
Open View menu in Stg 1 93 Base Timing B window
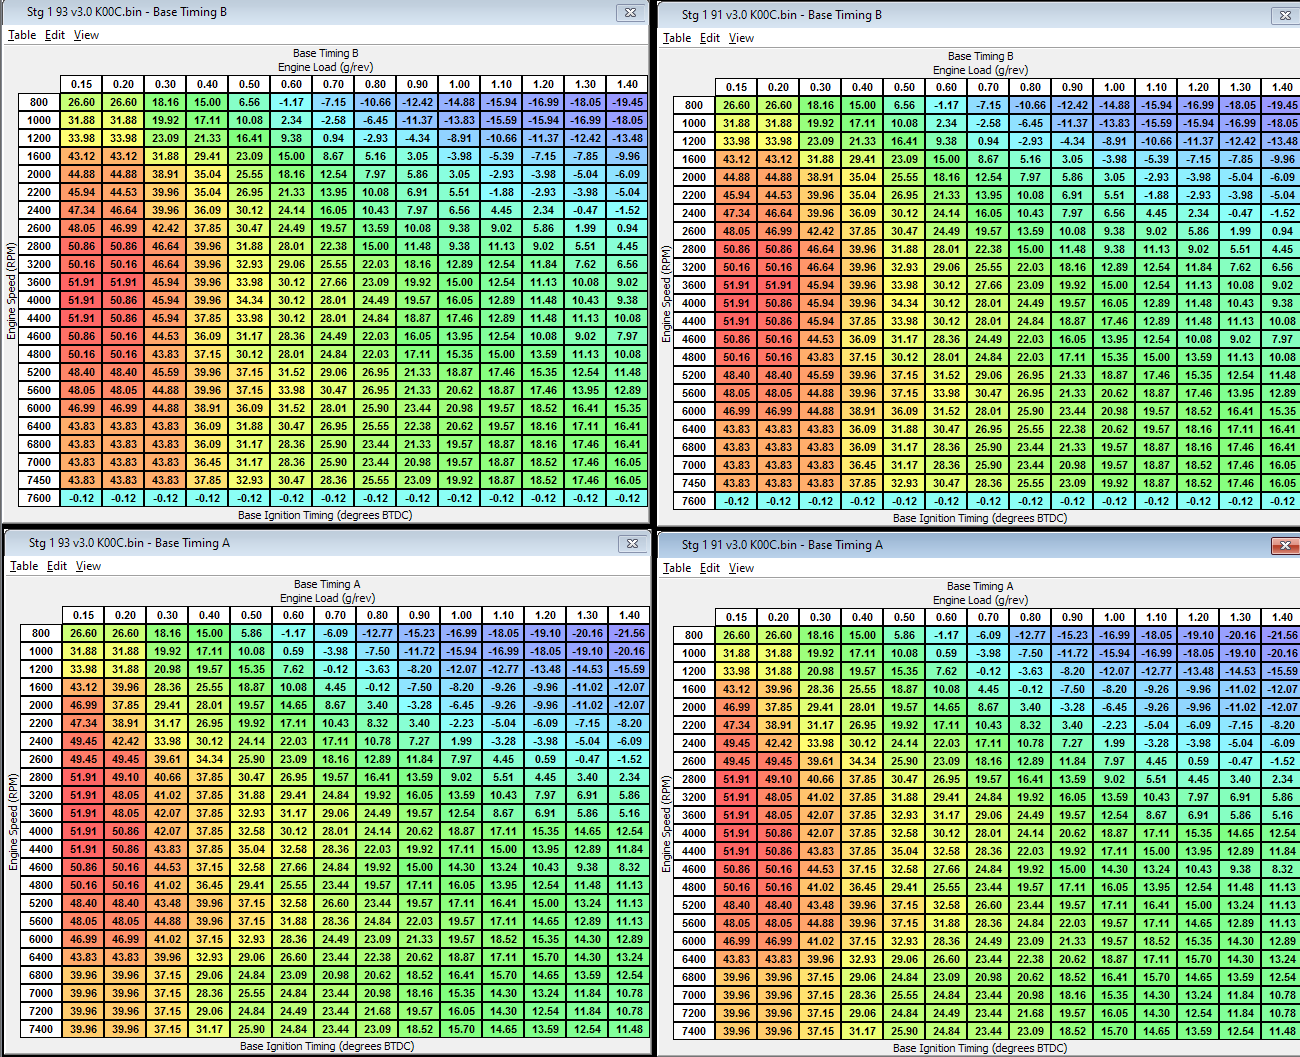coord(87,35)
